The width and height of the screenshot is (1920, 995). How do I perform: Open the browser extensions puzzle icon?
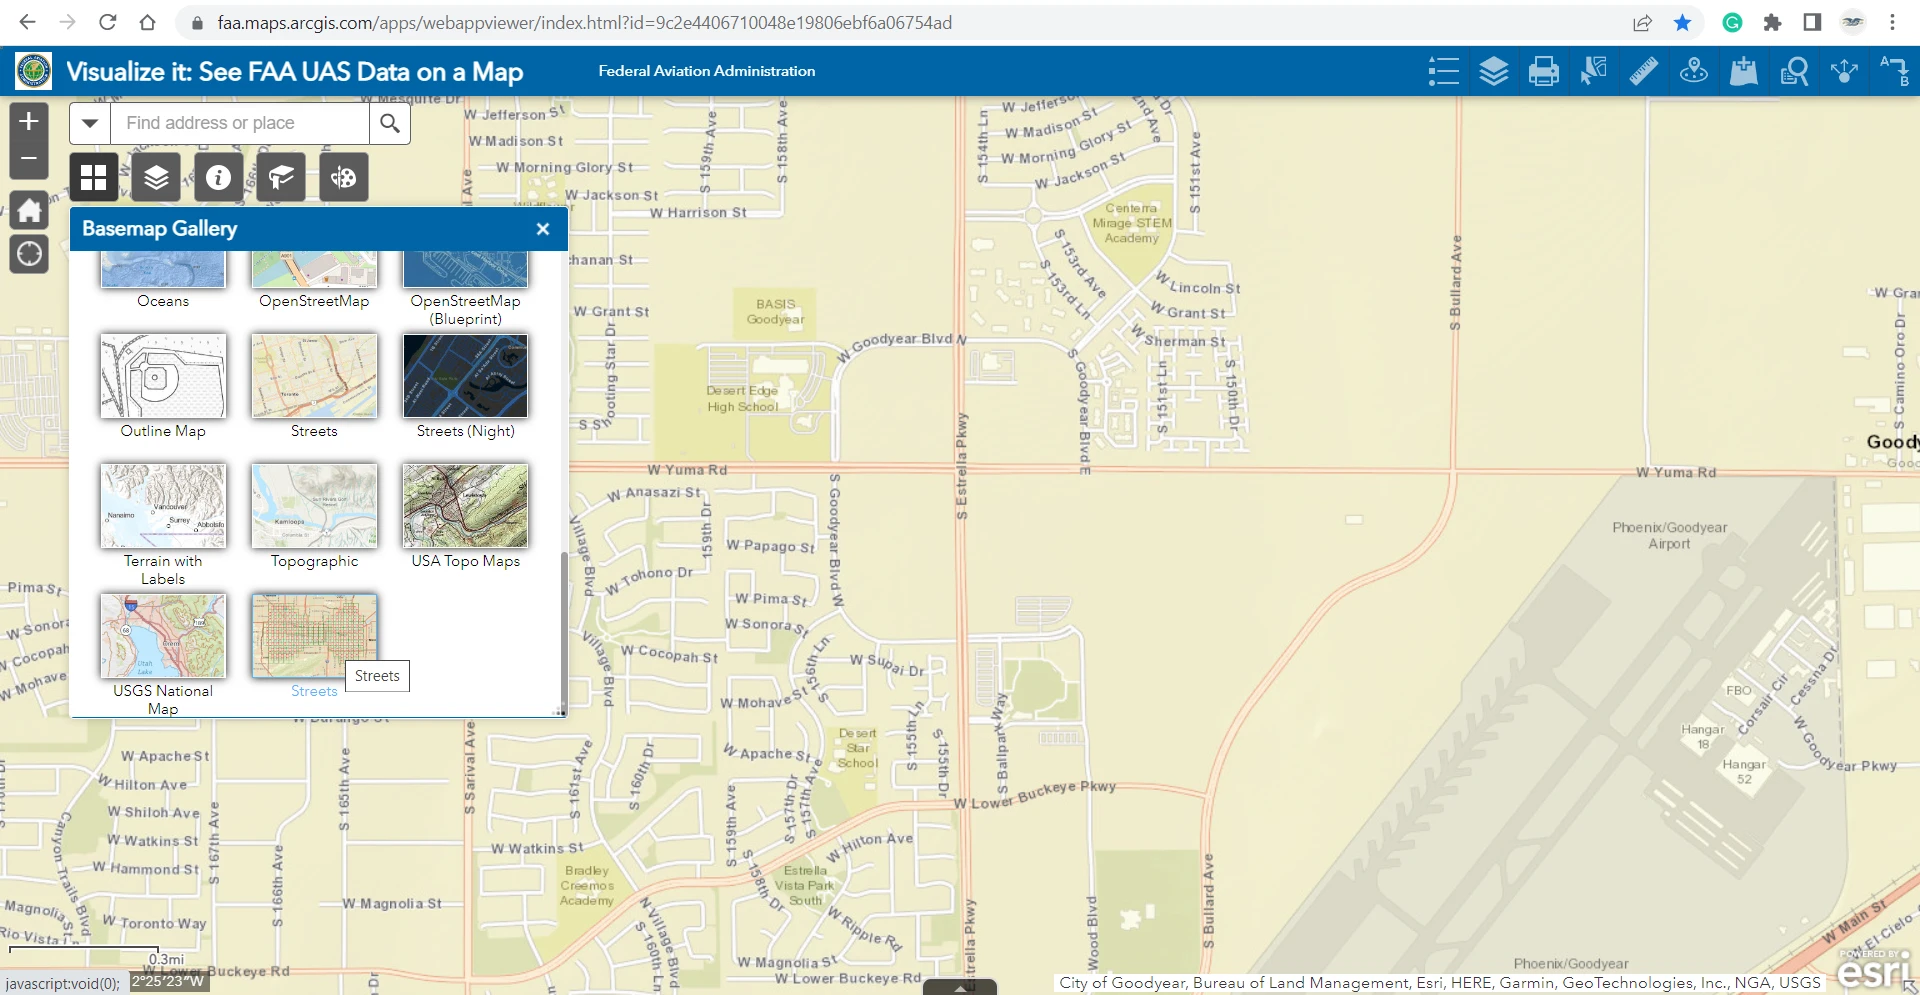point(1772,22)
